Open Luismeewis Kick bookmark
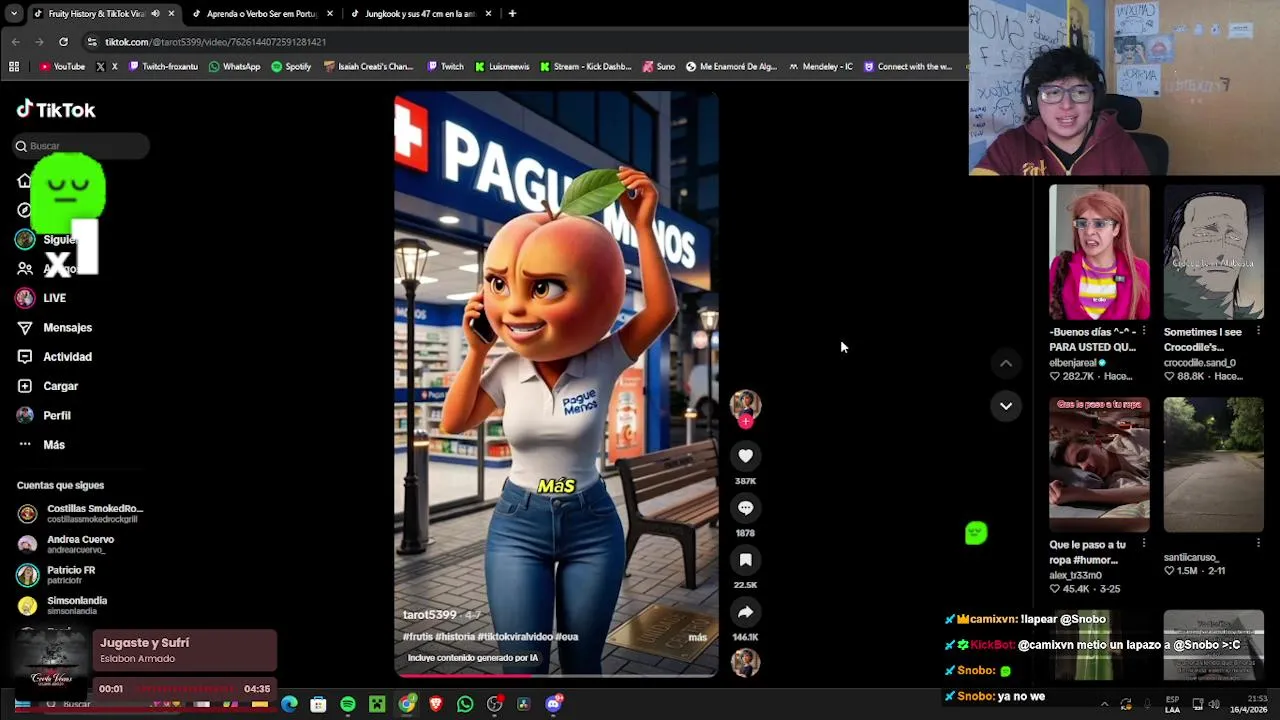The width and height of the screenshot is (1280, 720). click(x=502, y=67)
